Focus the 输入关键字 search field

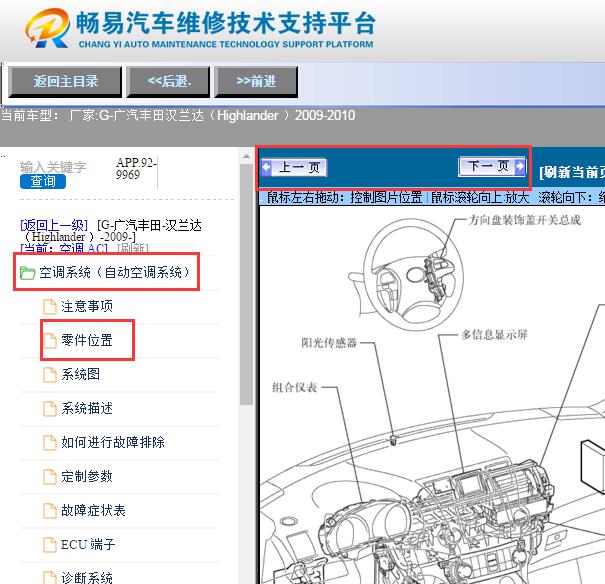[53, 167]
